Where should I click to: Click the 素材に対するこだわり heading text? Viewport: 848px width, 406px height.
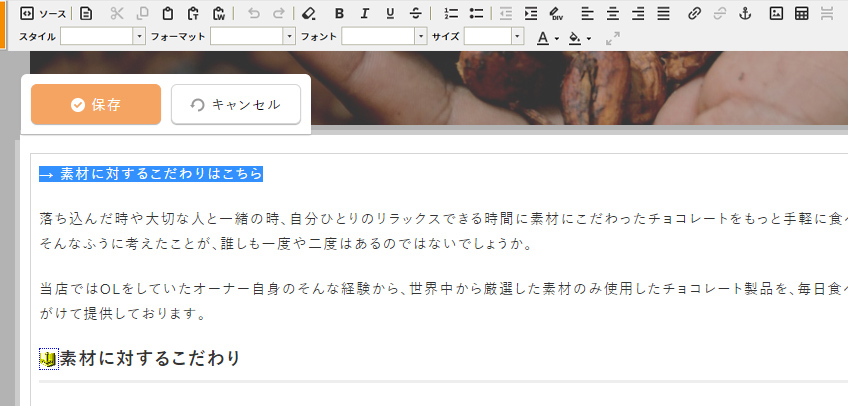coord(150,358)
